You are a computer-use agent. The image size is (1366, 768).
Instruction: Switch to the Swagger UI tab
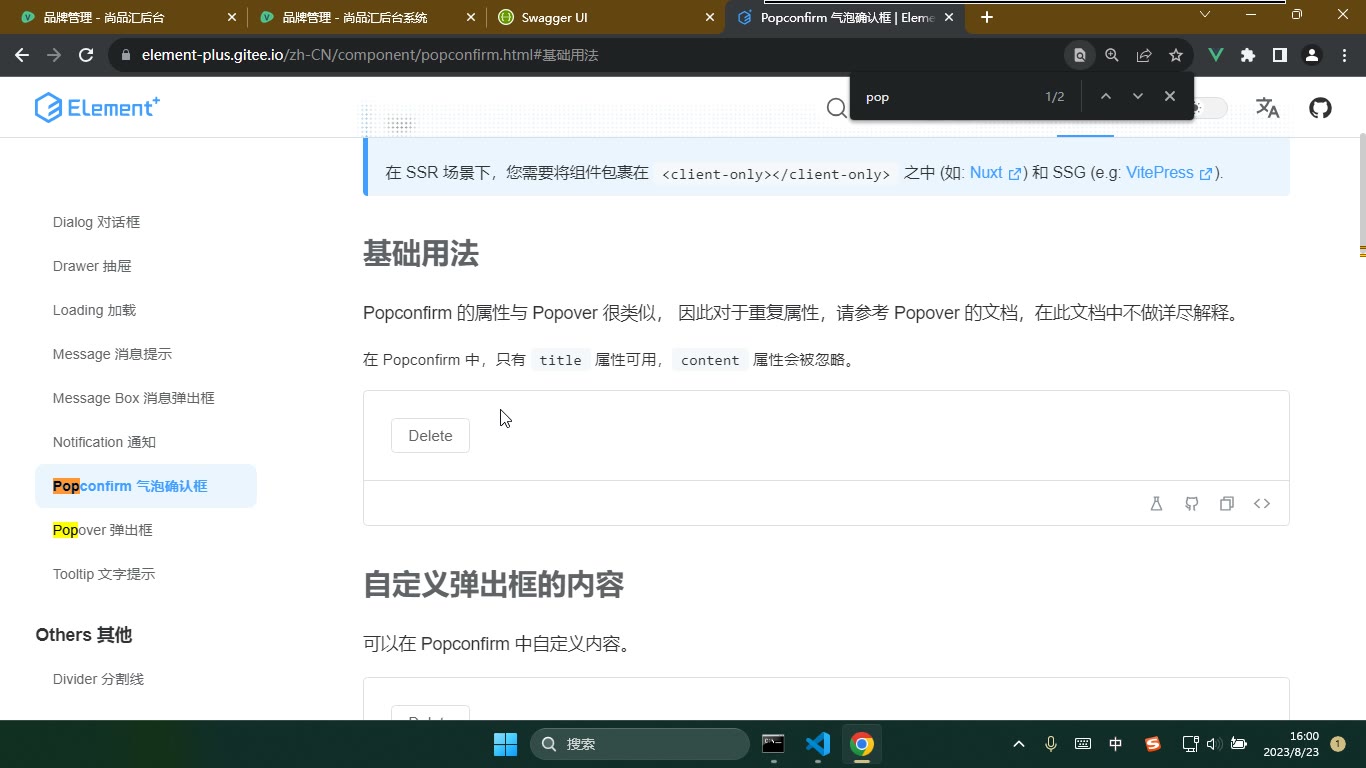click(605, 17)
